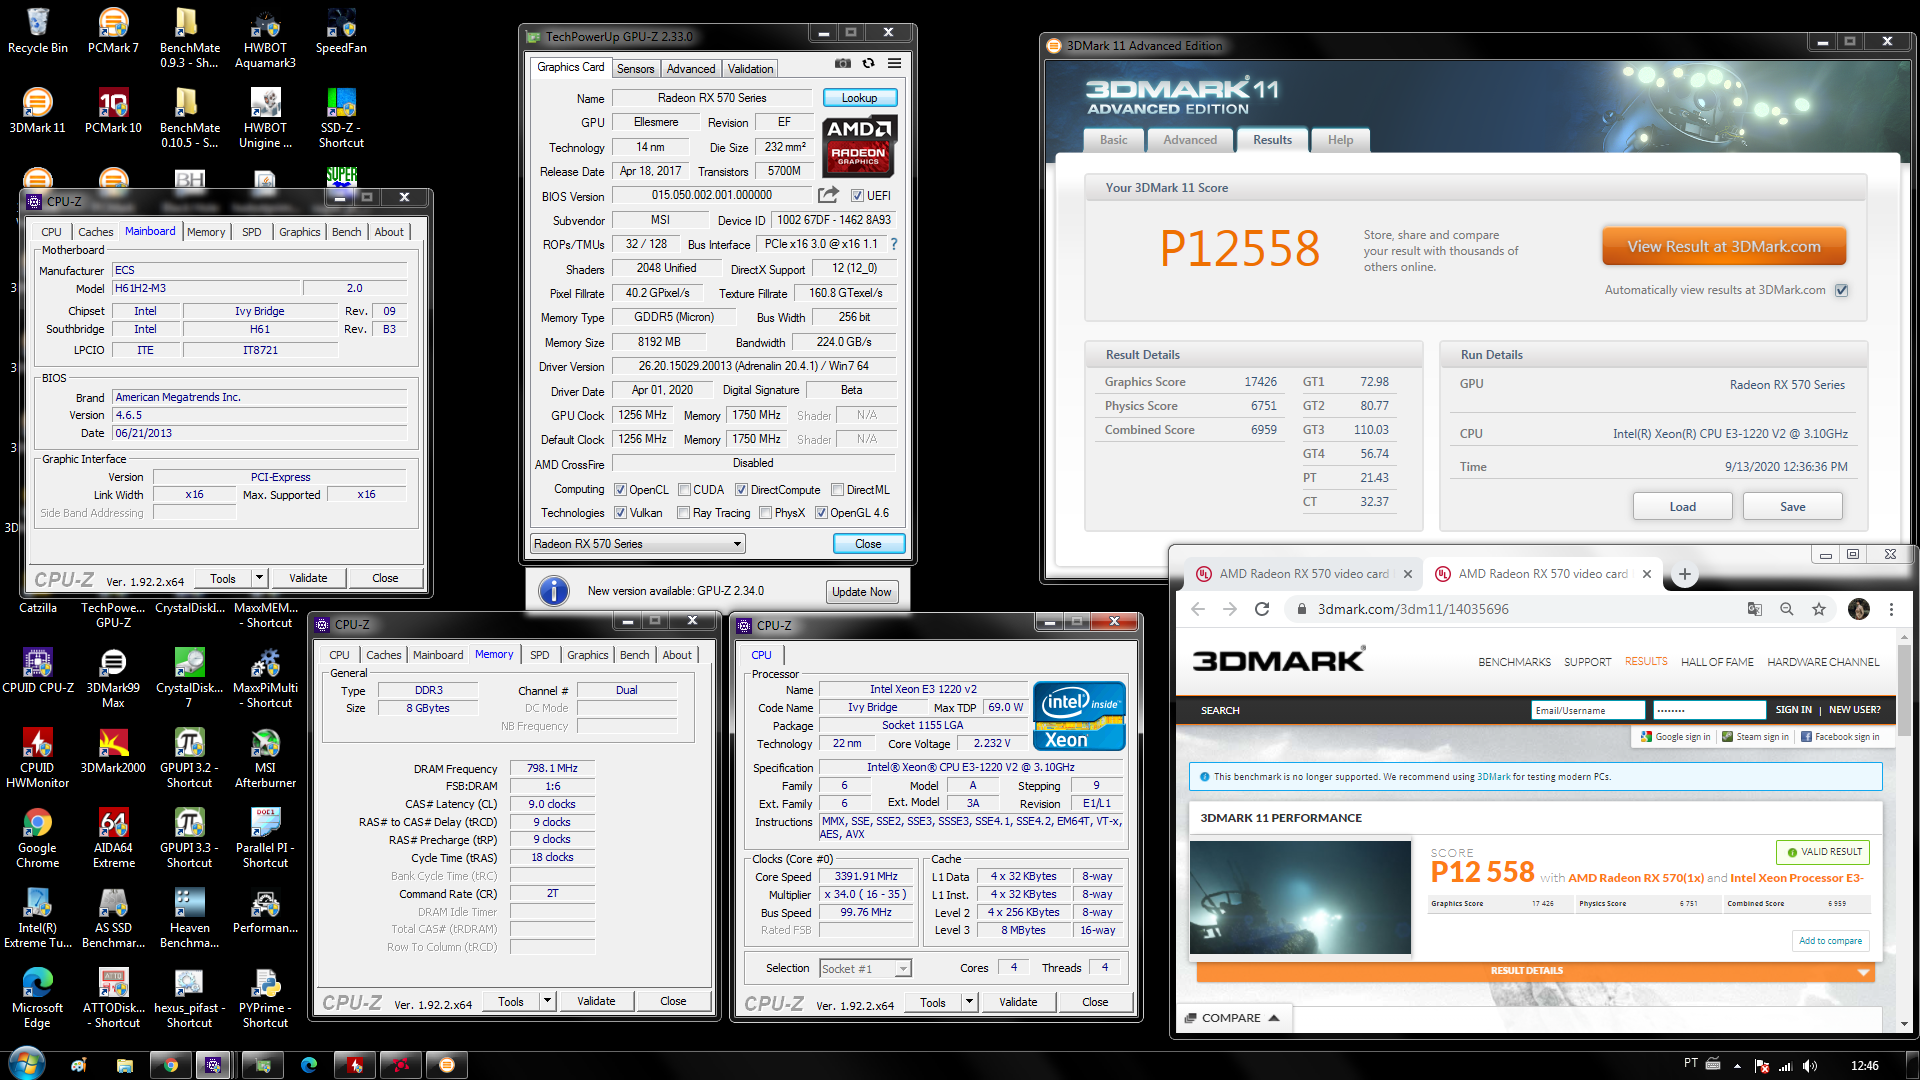Open Chrome three-dot menu
The height and width of the screenshot is (1080, 1920).
tap(1891, 609)
